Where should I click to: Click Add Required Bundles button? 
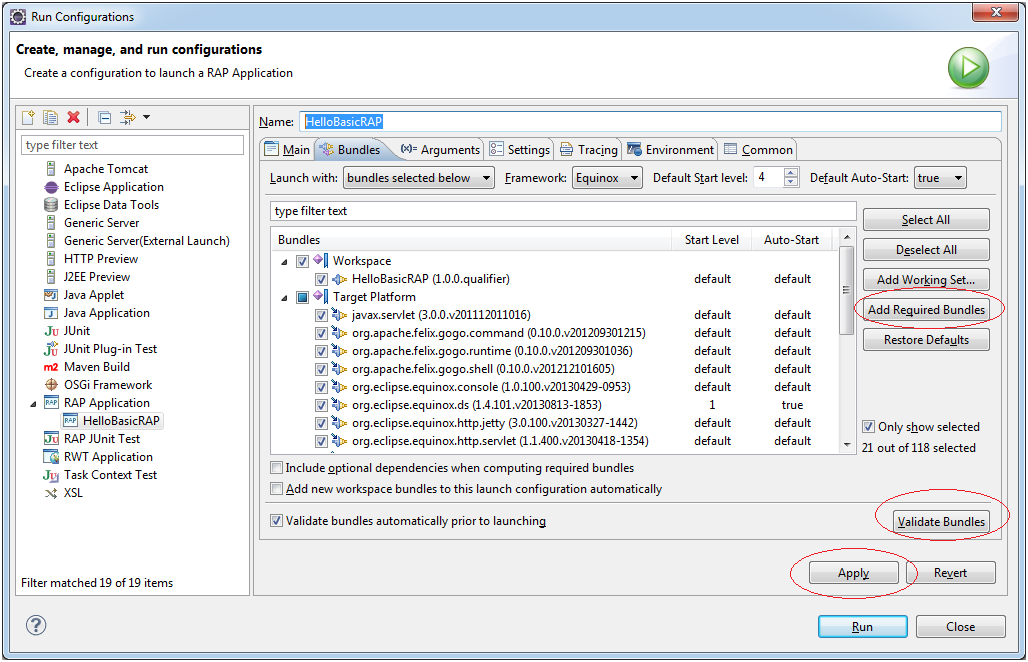926,309
